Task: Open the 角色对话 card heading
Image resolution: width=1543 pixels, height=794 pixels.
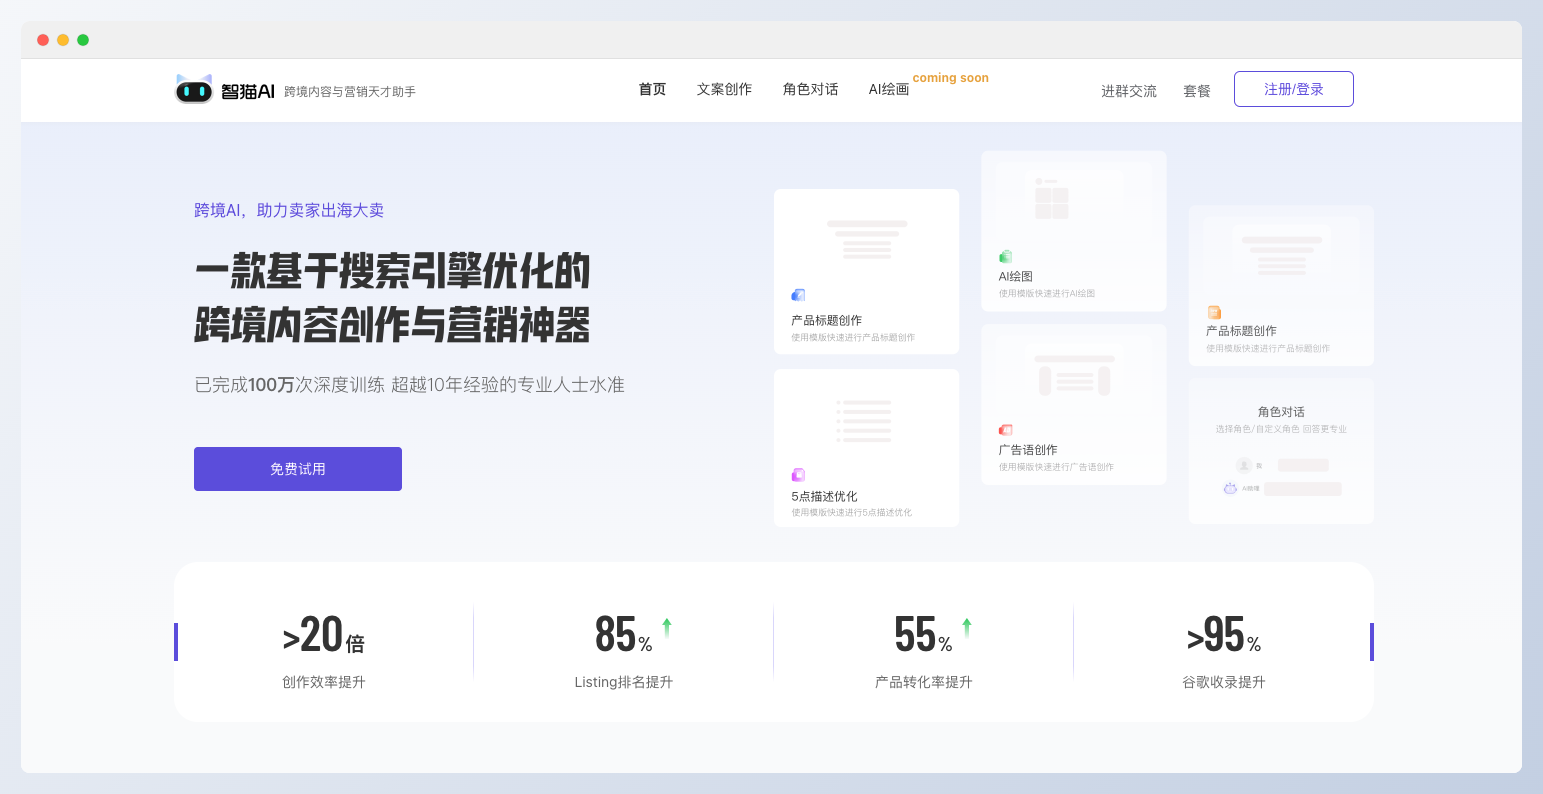Action: click(1281, 412)
